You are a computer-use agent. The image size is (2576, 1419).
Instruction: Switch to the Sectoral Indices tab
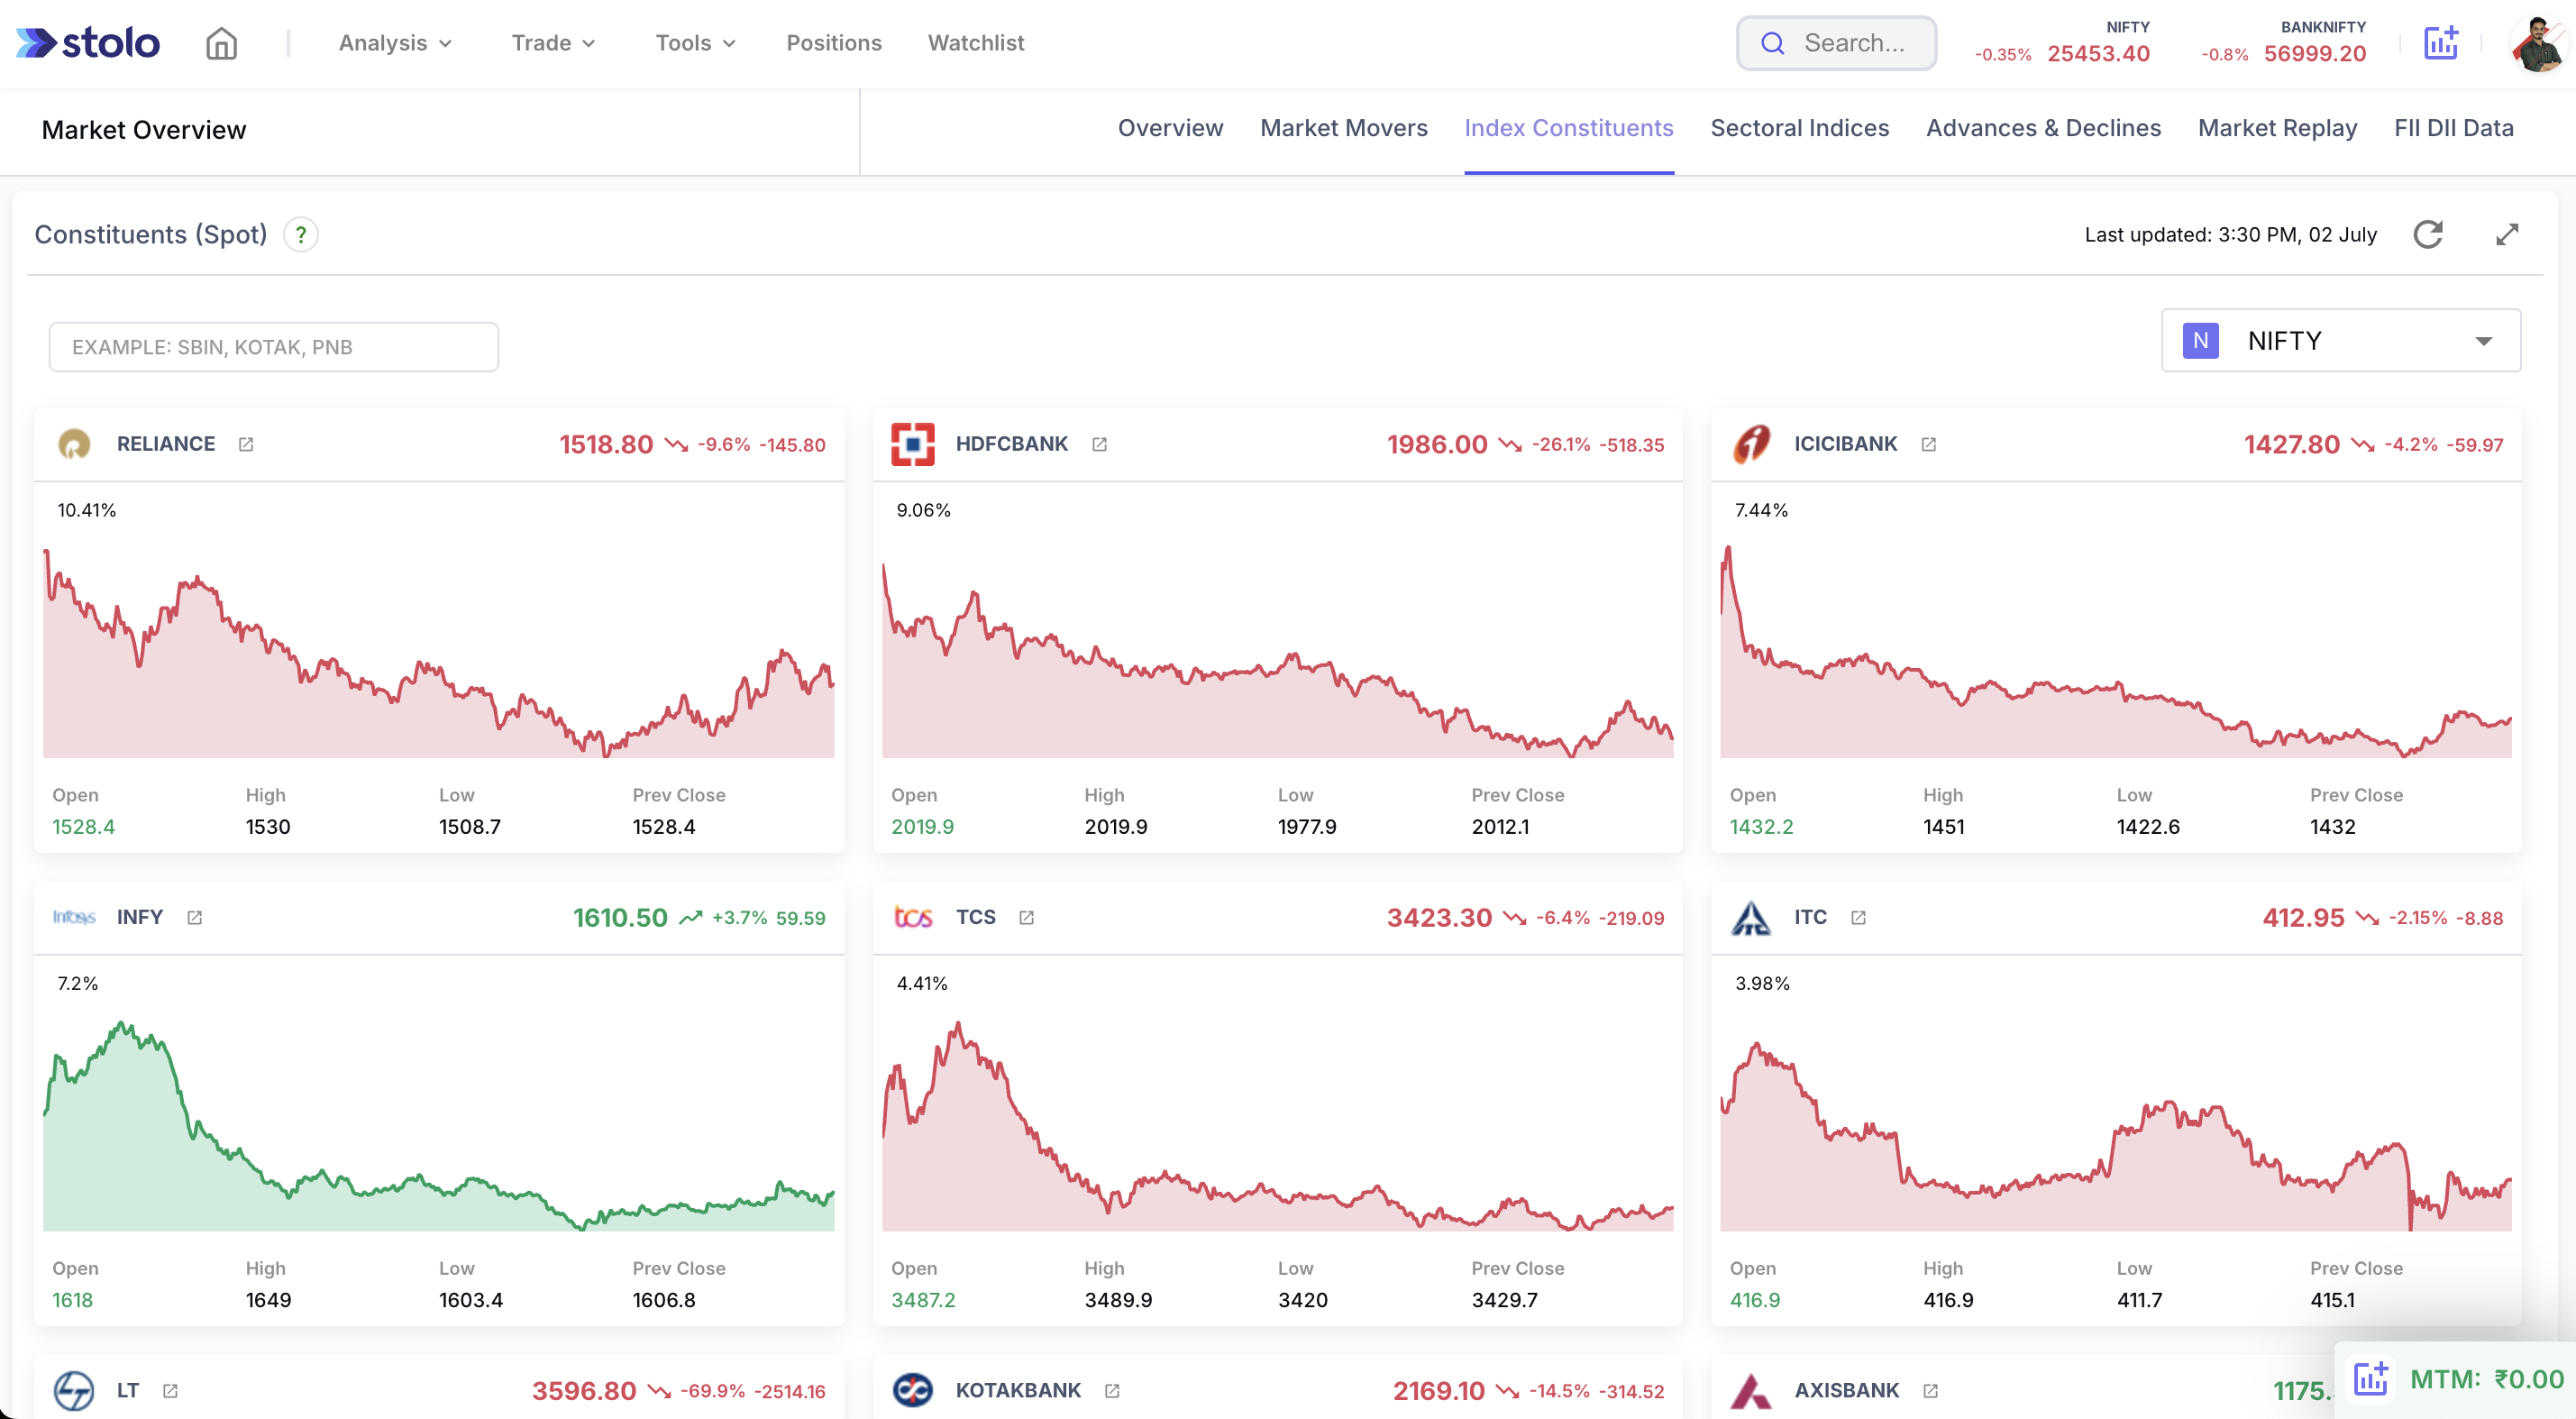tap(1799, 128)
